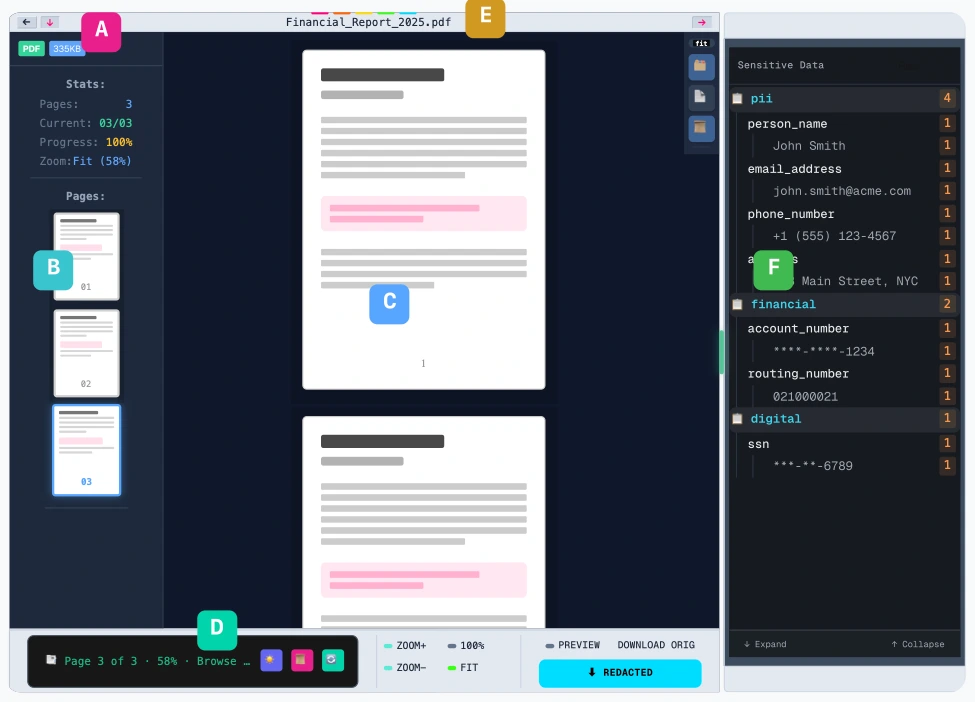
Task: Click the '335KB' file size badge
Action: (67, 48)
